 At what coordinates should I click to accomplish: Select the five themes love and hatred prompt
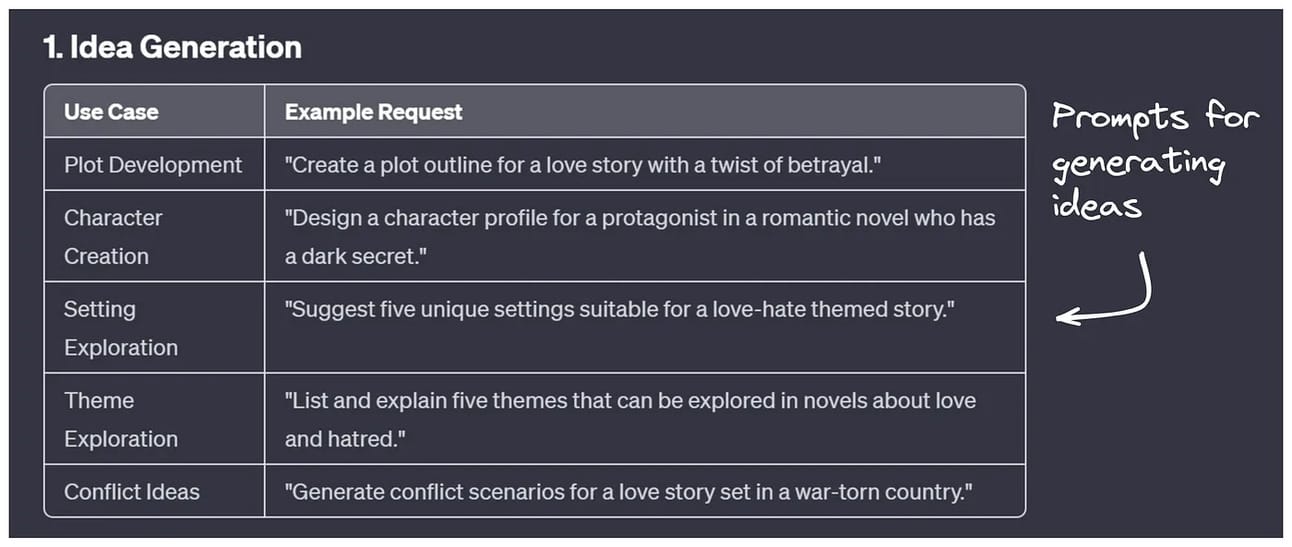630,419
